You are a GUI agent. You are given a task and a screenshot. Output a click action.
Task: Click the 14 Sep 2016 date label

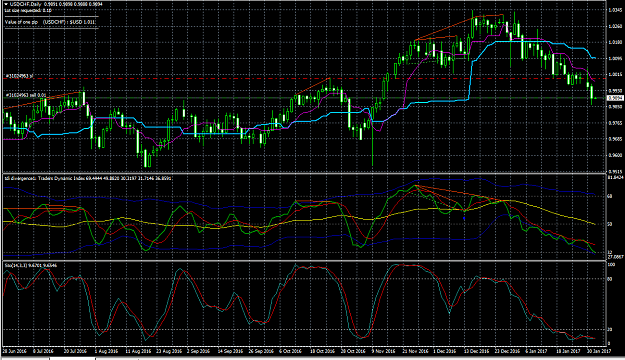pos(231,351)
